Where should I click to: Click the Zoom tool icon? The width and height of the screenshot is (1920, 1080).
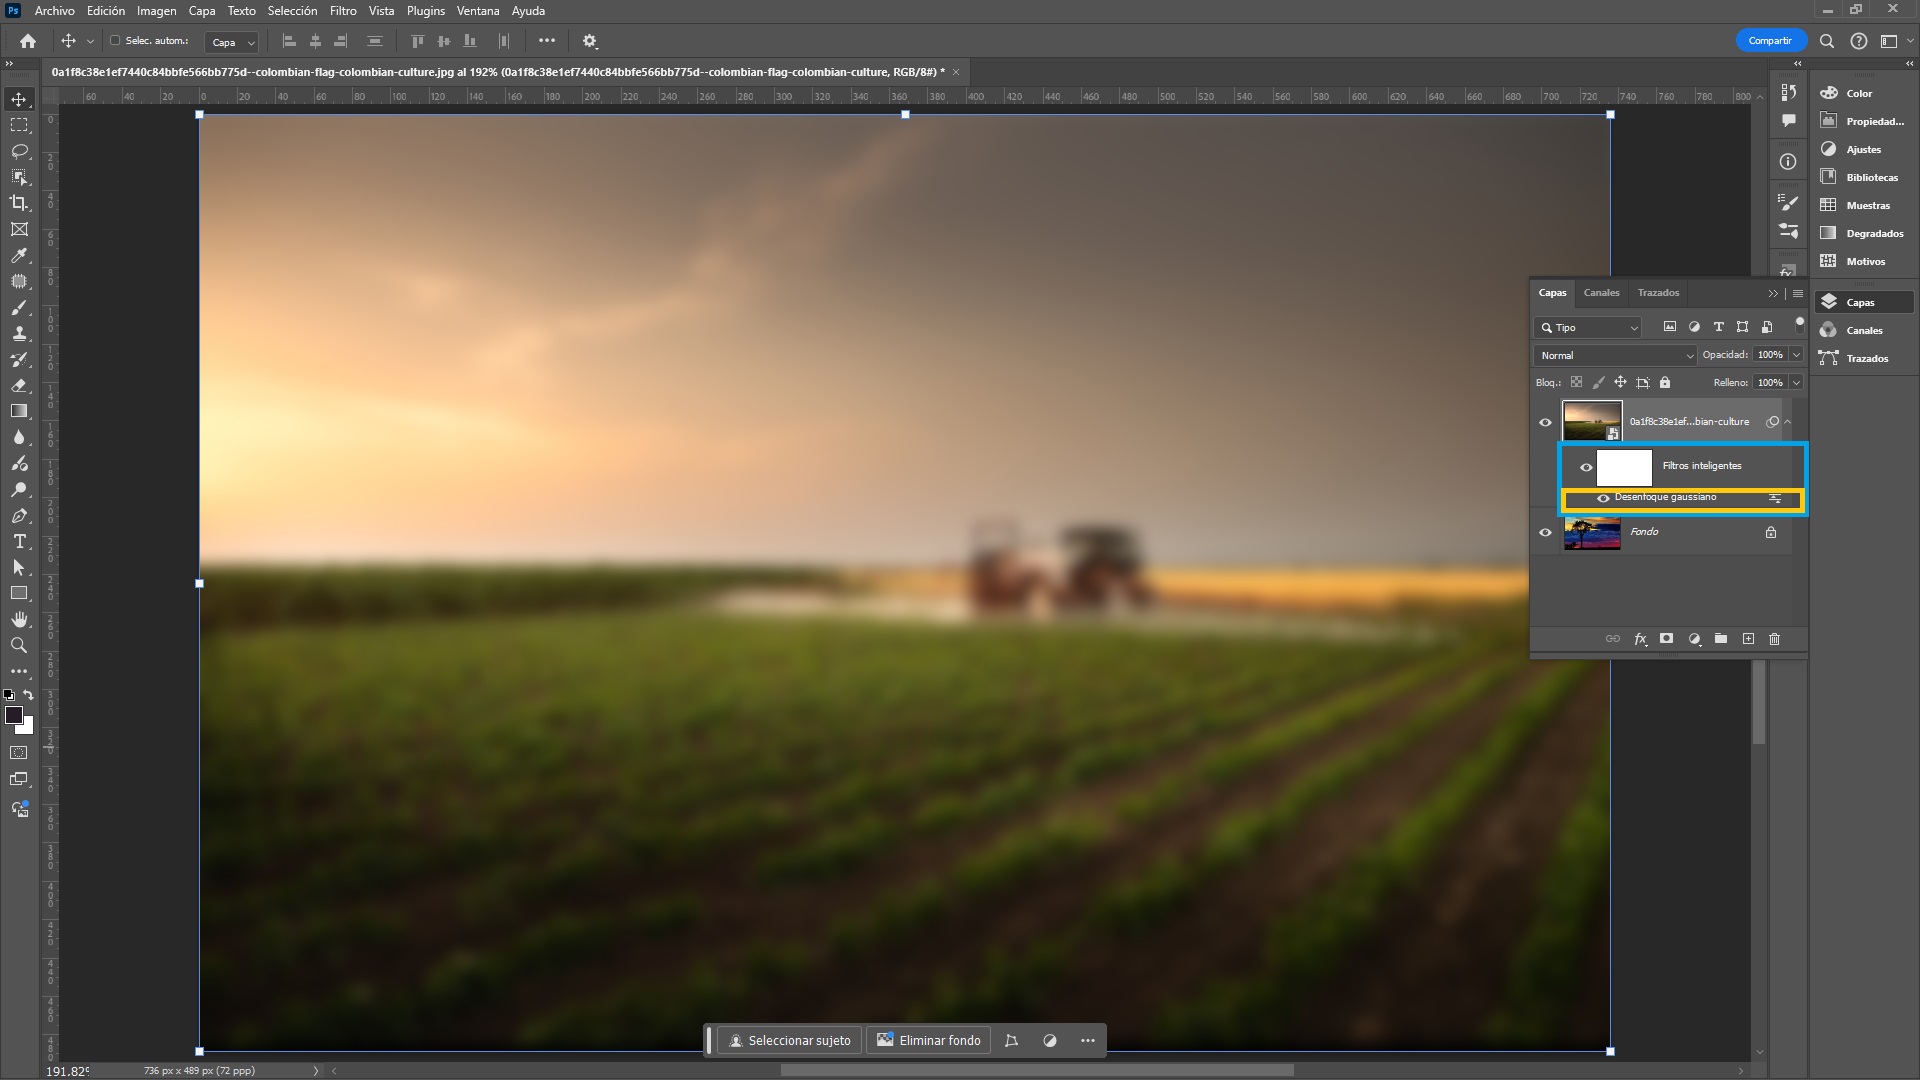pos(18,645)
